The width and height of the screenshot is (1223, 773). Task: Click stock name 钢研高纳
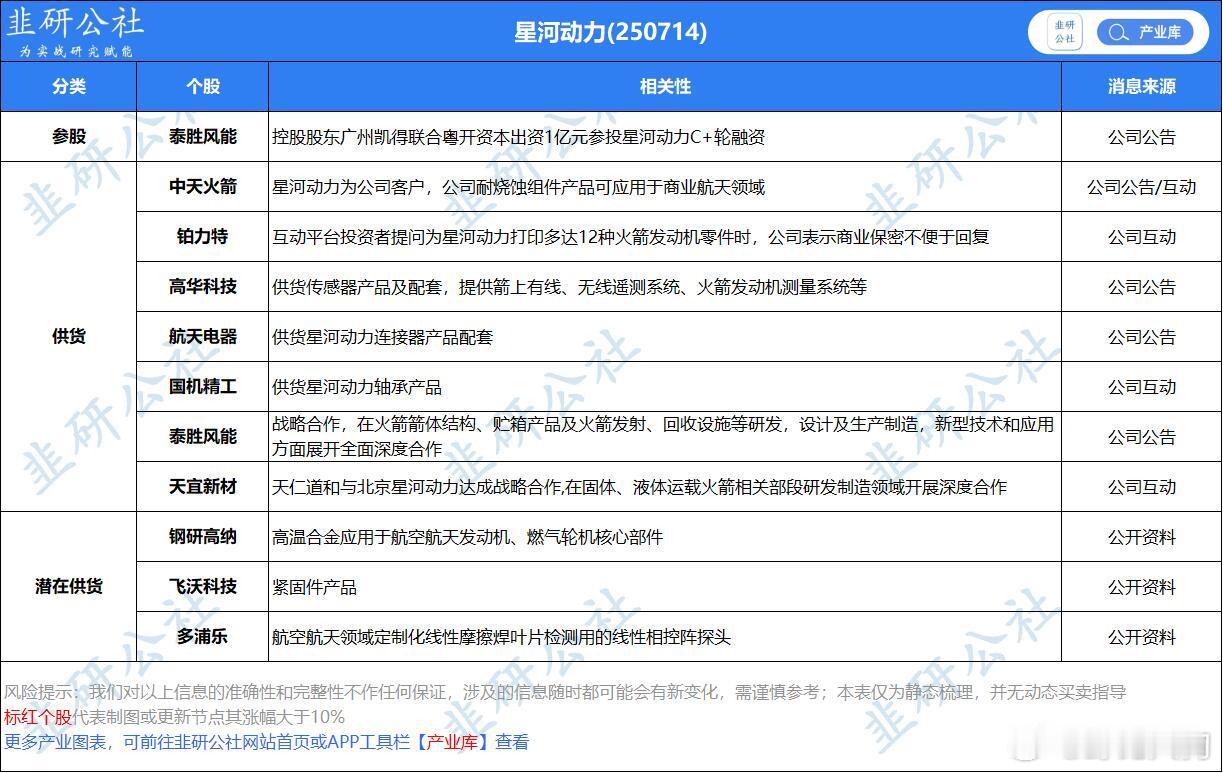203,537
